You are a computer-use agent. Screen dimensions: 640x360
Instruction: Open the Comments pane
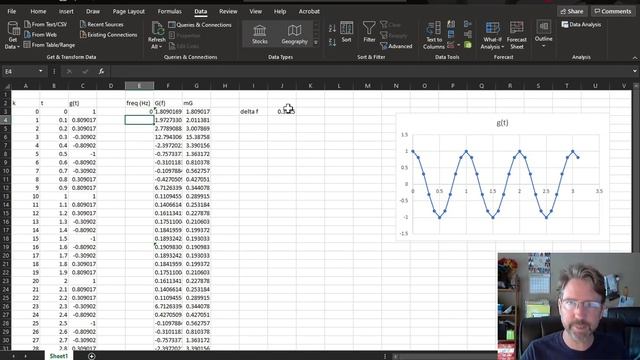(x=613, y=11)
